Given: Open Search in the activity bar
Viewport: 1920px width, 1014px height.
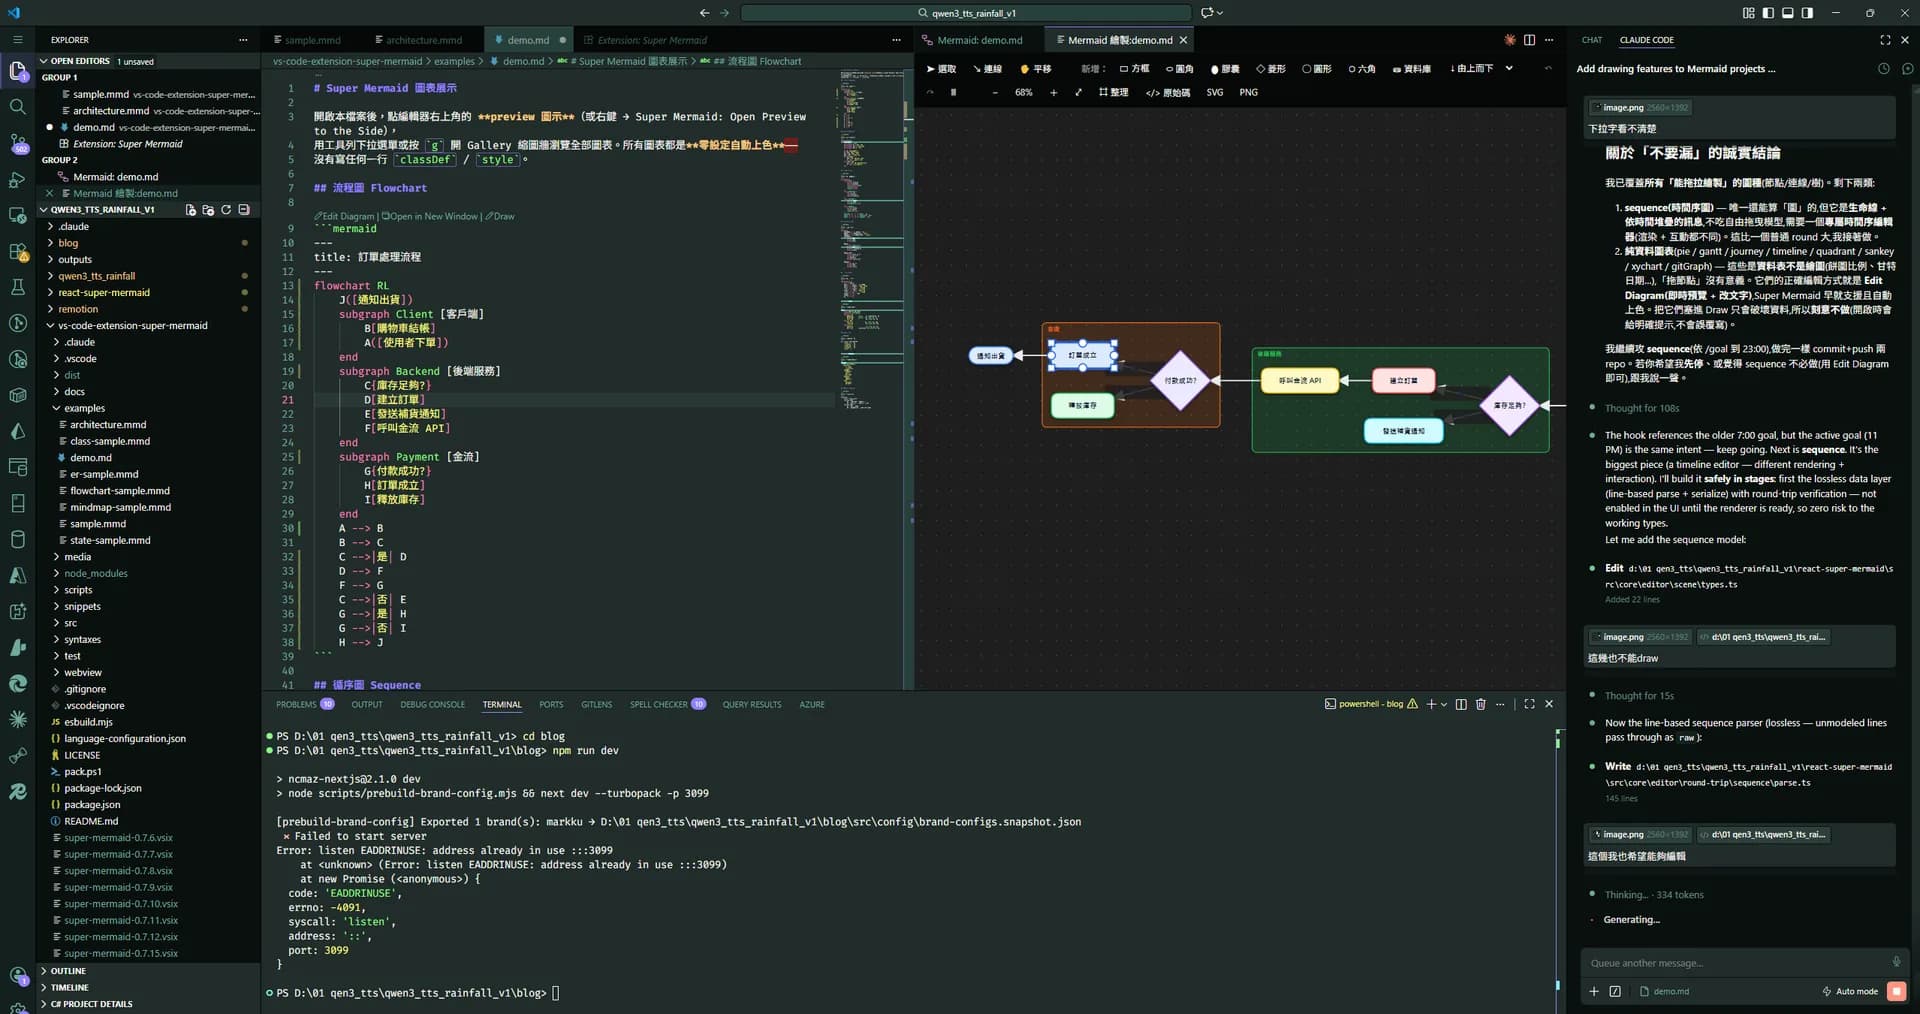Looking at the screenshot, I should (x=18, y=107).
